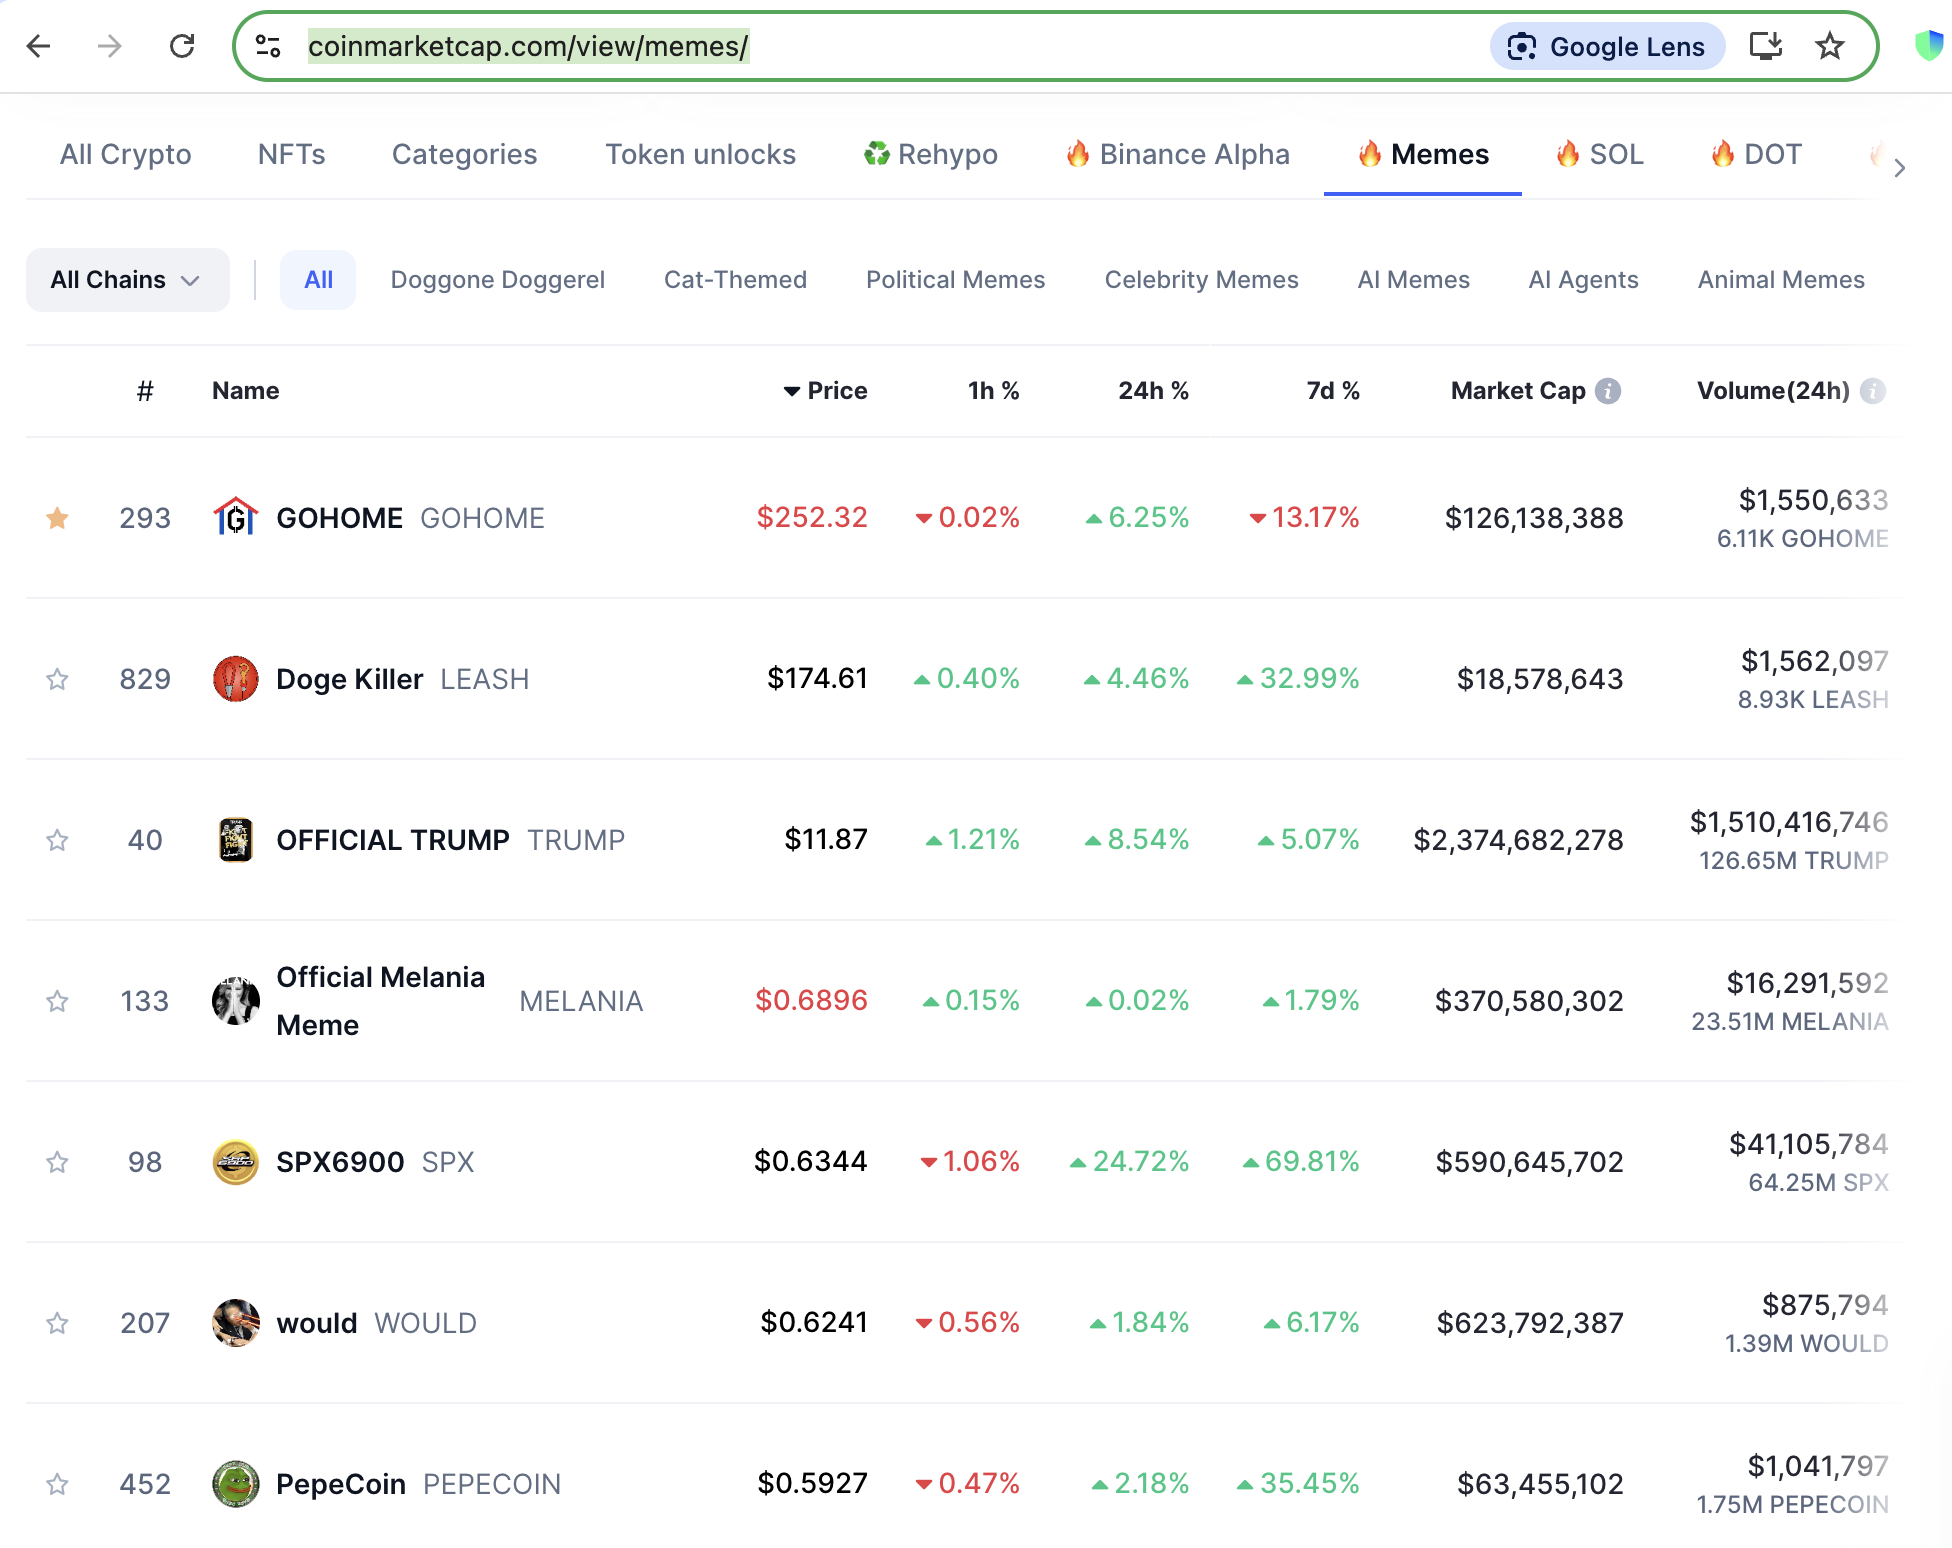The image size is (1952, 1548).
Task: Go back to the previous page
Action: coord(39,46)
